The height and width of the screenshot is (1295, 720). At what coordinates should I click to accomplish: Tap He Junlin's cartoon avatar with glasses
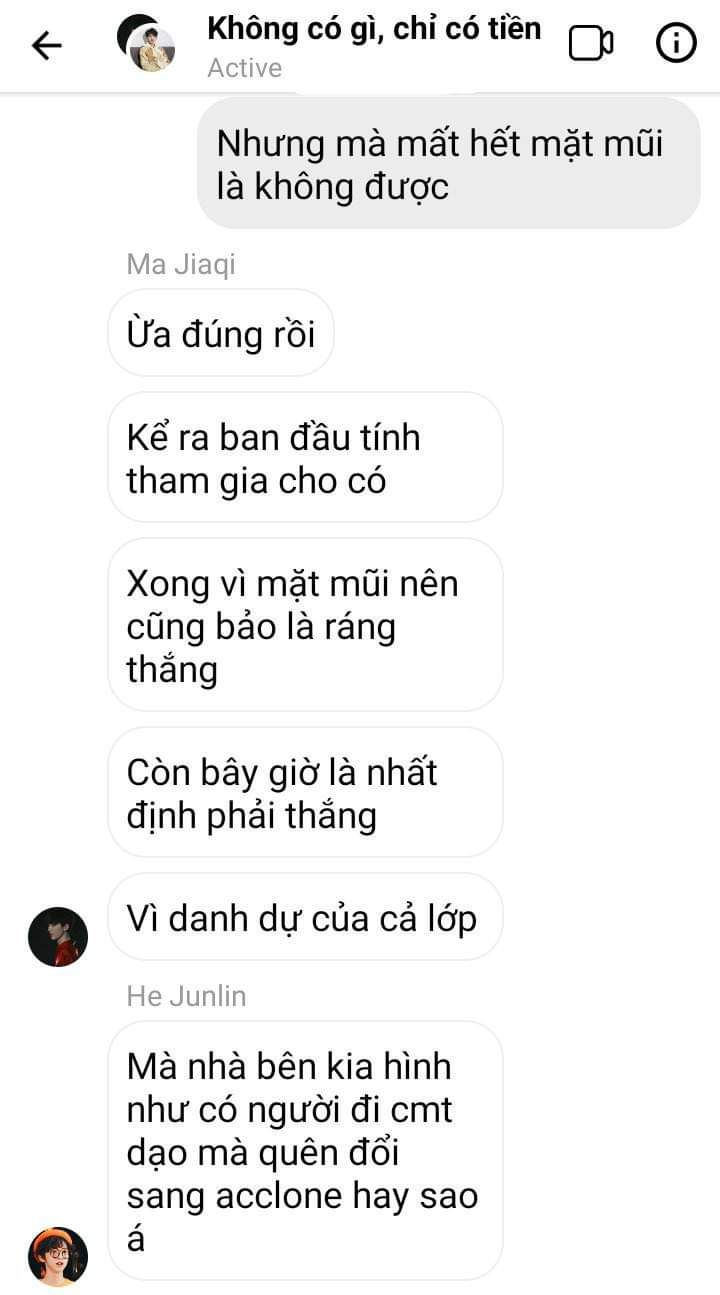[x=58, y=1256]
